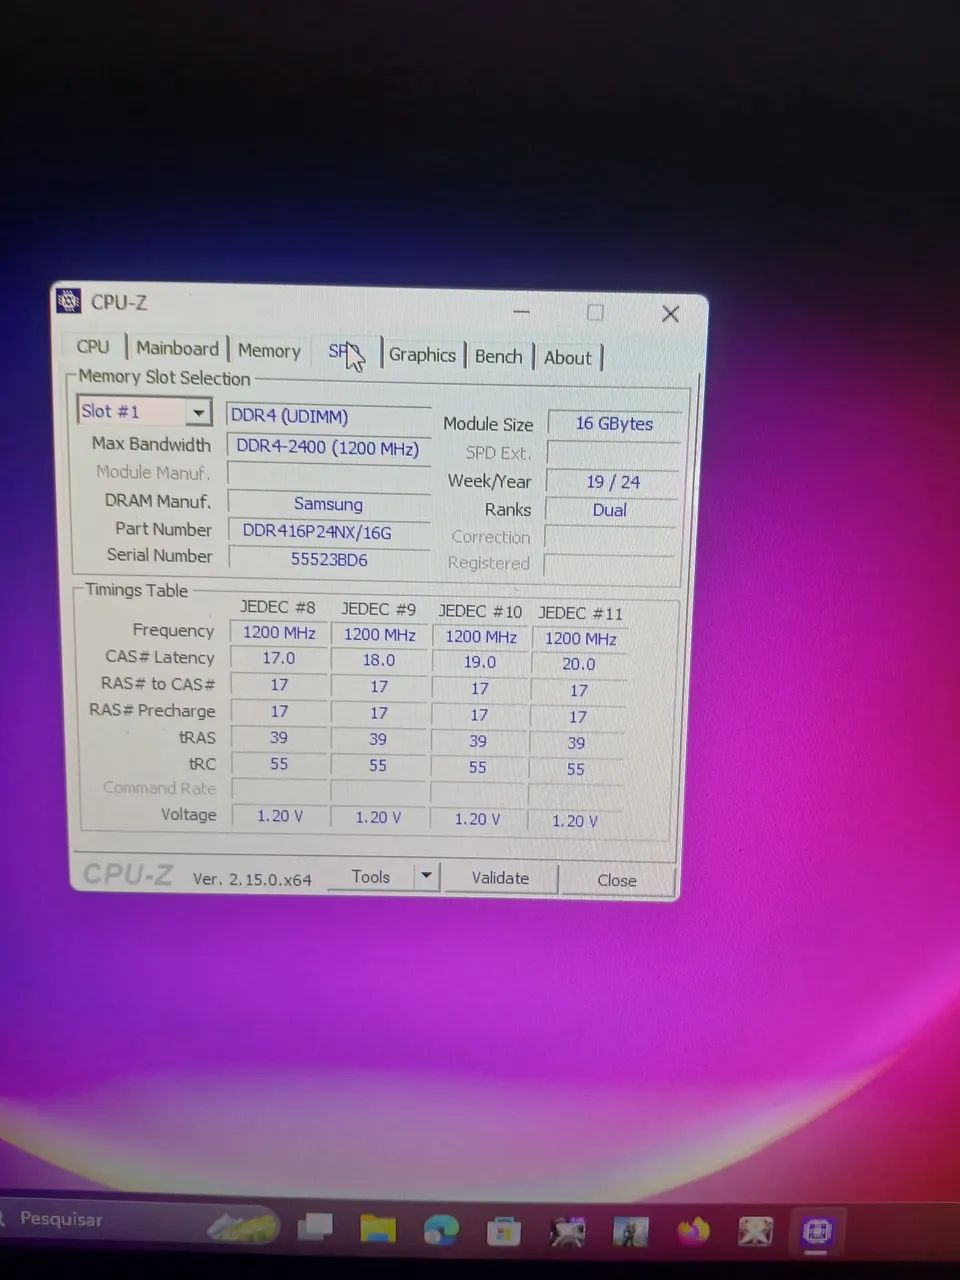Click the Tools button

coord(371,876)
